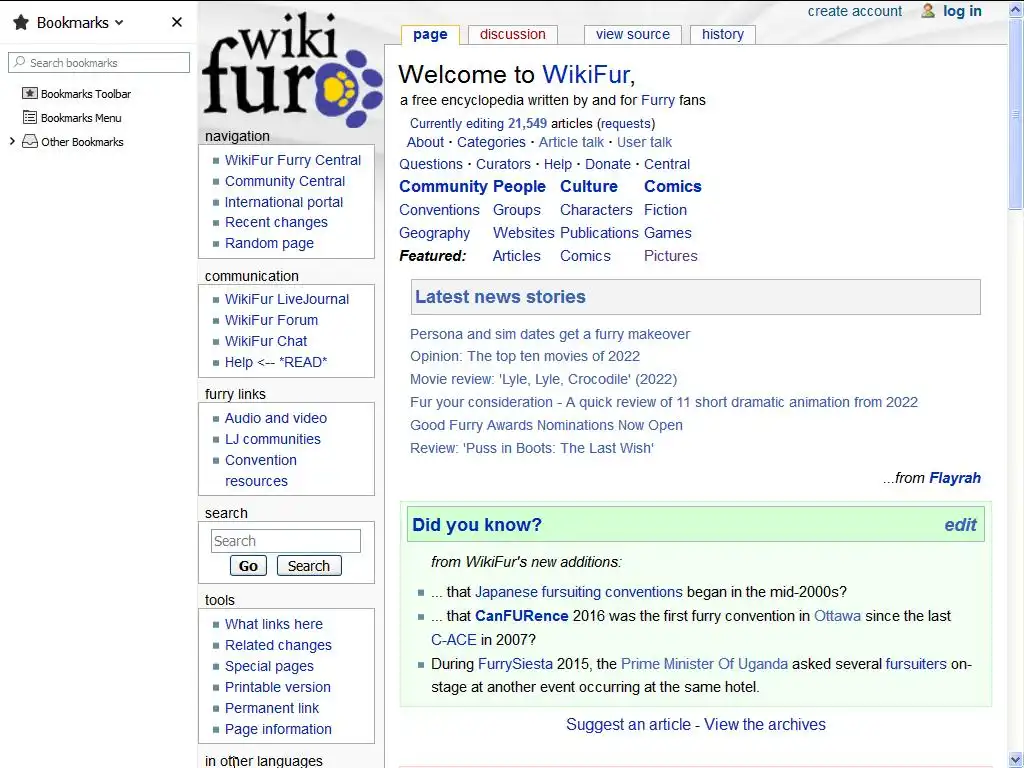Open Printable version
Viewport: 1024px width, 768px height.
pyautogui.click(x=278, y=687)
